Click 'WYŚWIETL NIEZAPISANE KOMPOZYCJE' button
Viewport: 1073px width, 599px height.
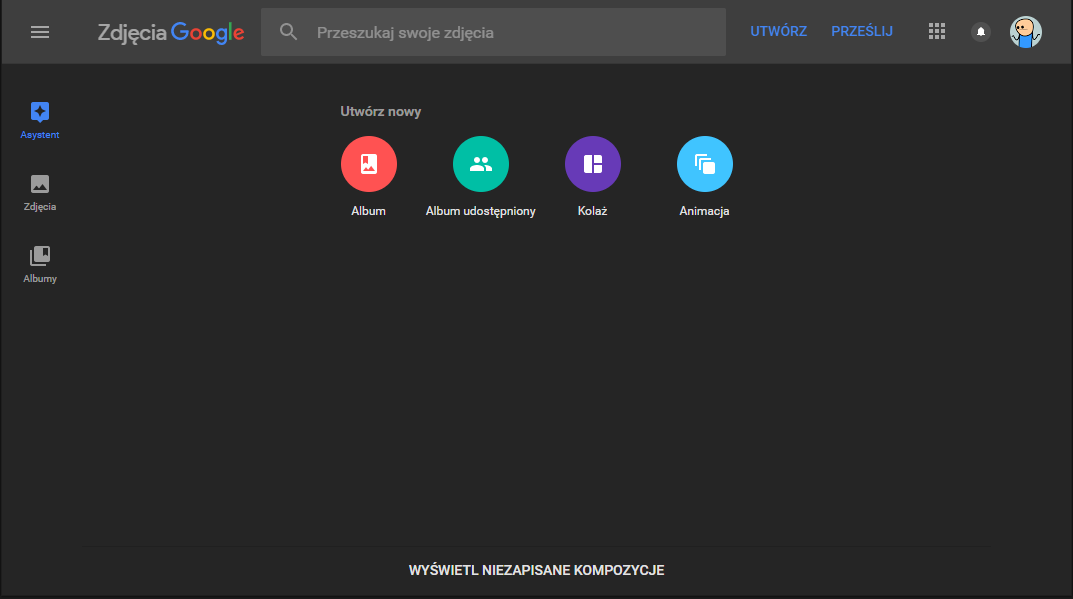coord(536,571)
